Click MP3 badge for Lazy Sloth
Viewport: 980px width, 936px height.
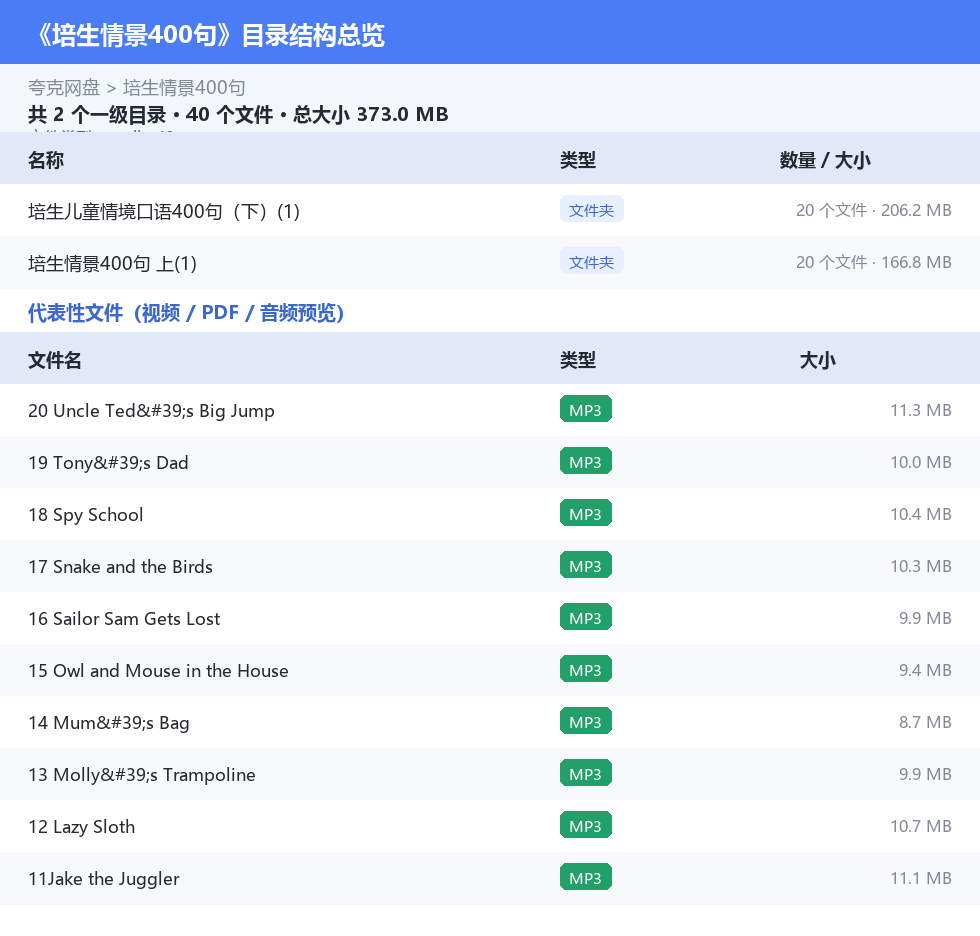point(586,825)
